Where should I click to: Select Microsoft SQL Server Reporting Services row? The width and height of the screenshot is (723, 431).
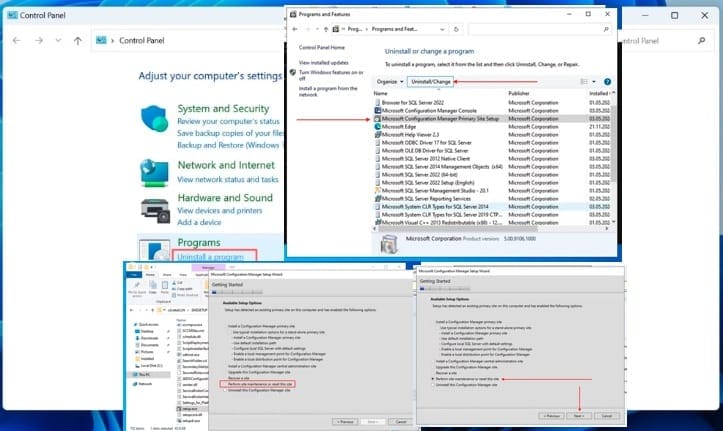(x=492, y=199)
